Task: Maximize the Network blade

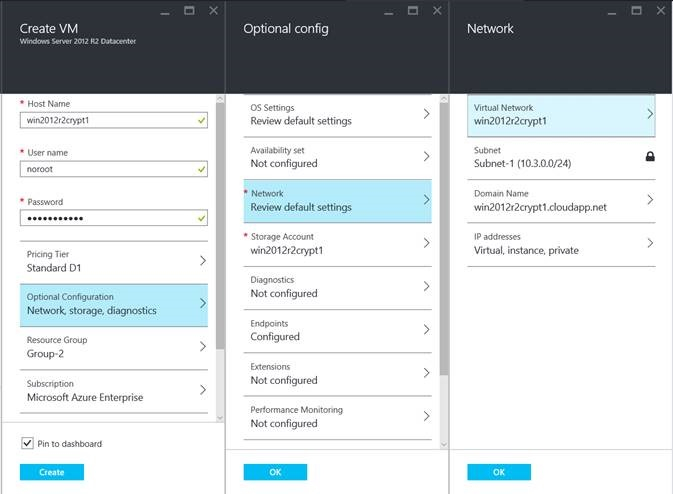Action: click(x=636, y=11)
